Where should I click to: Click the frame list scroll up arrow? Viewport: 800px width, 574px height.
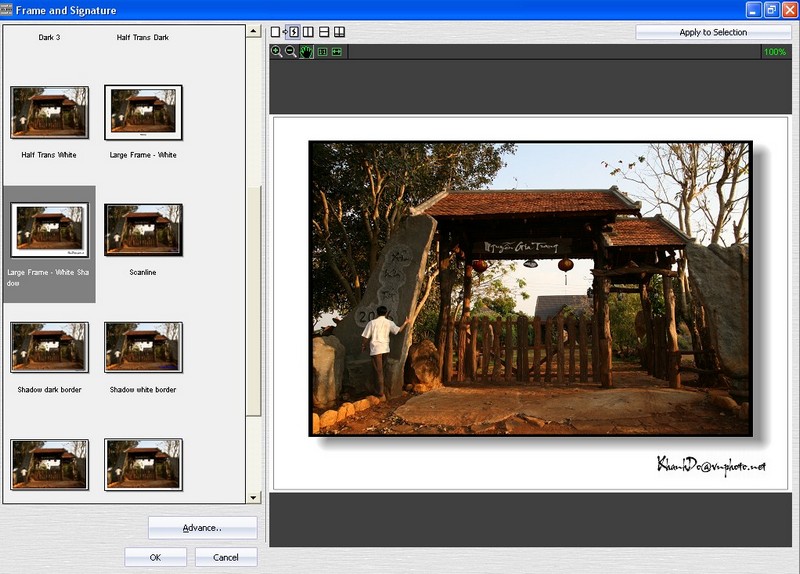pos(253,32)
